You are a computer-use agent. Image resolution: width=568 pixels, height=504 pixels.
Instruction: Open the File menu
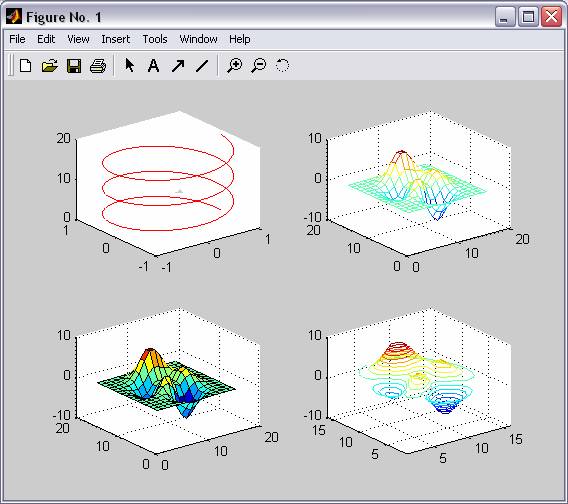17,39
